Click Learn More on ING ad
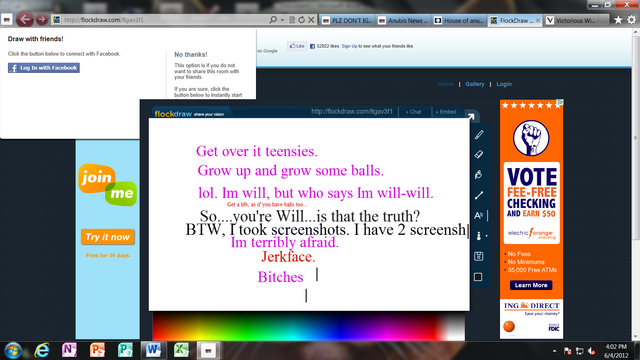The height and width of the screenshot is (360, 640). pyautogui.click(x=531, y=285)
